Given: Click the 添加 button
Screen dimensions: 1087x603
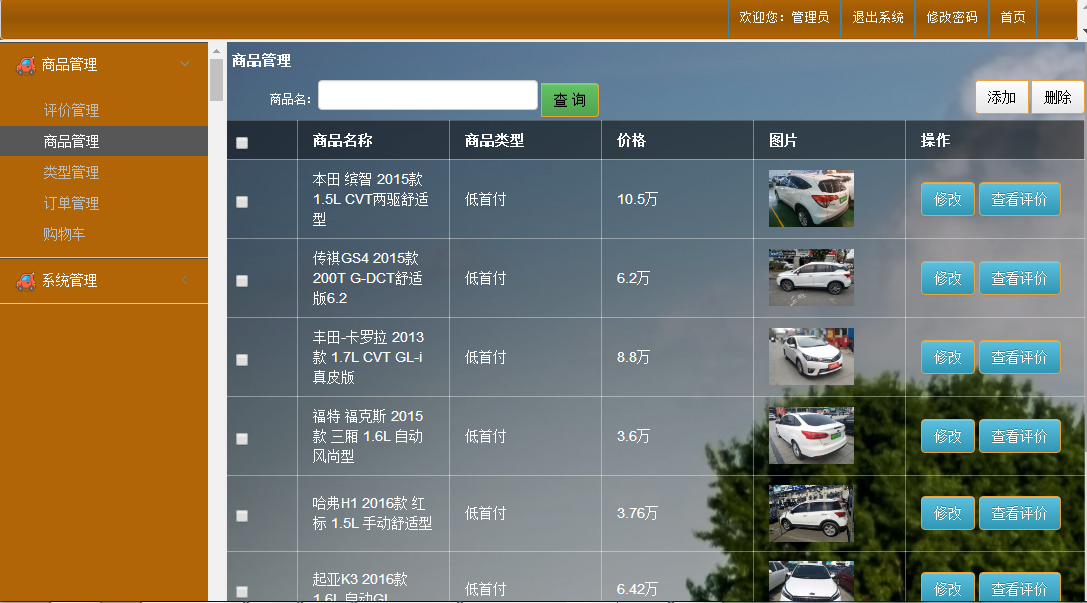Looking at the screenshot, I should pos(1002,97).
